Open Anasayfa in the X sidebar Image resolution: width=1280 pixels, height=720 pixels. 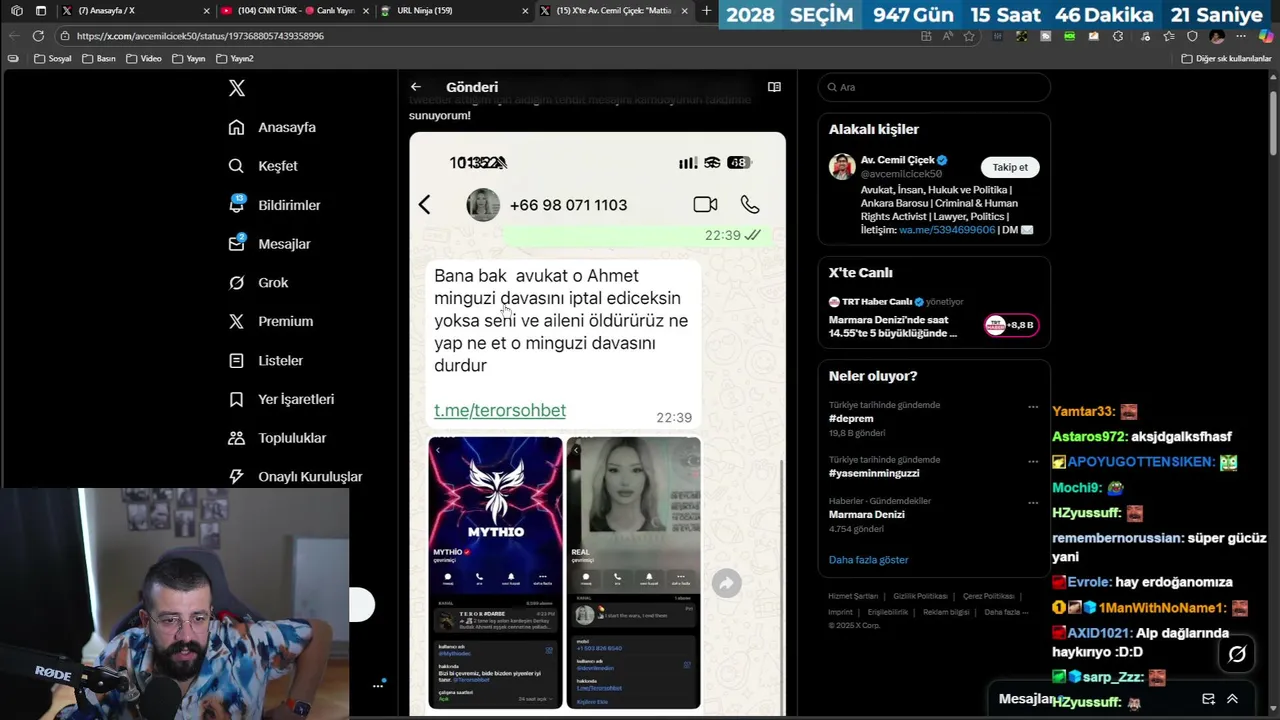coord(272,127)
